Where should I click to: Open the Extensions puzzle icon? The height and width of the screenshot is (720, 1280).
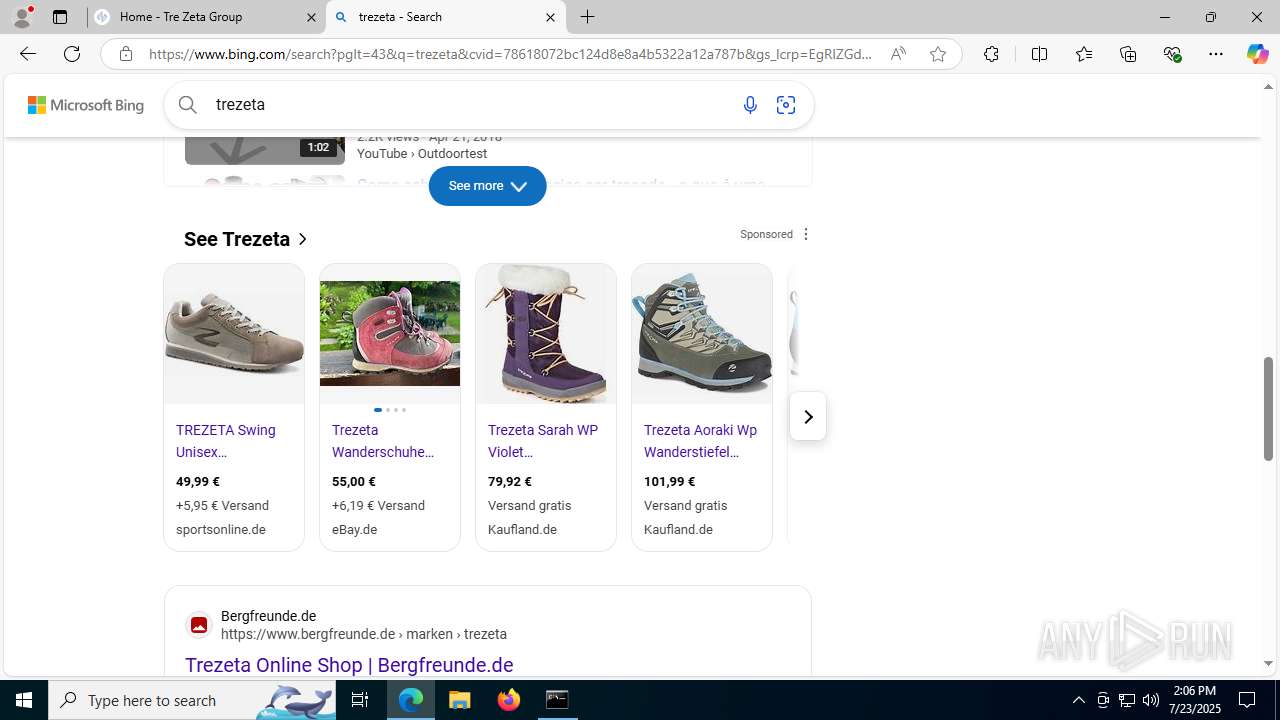pyautogui.click(x=991, y=54)
